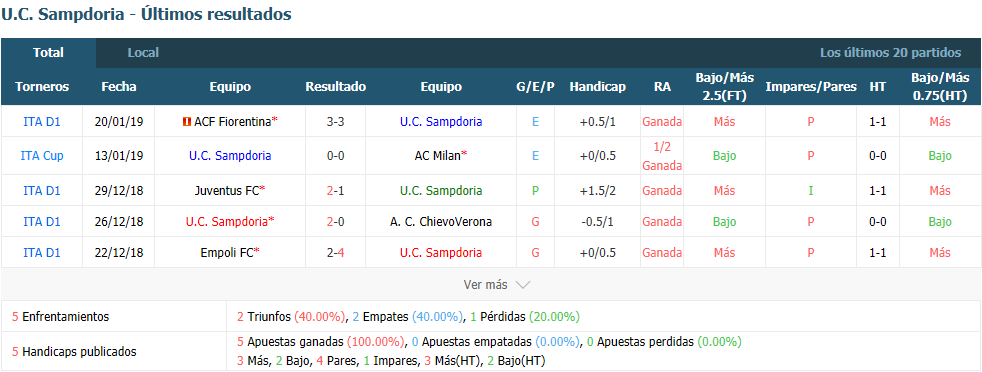Click the 2-4 result against Empoli
This screenshot has height=372, width=982.
coord(336,253)
